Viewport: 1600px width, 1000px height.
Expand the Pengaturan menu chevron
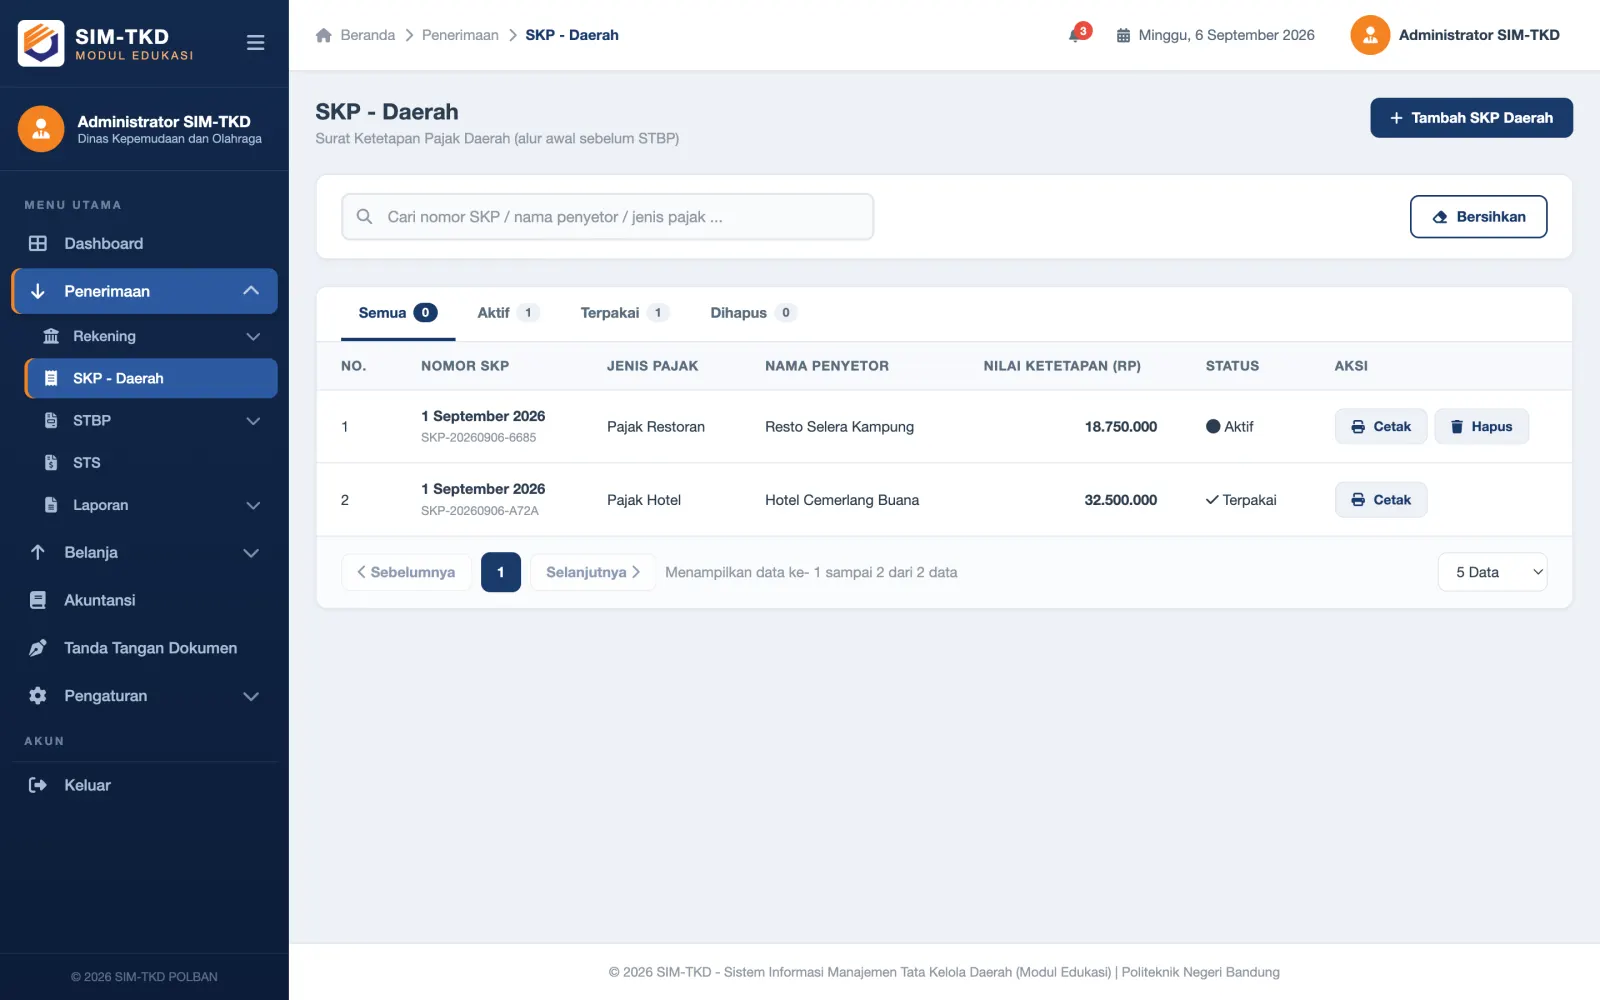251,697
